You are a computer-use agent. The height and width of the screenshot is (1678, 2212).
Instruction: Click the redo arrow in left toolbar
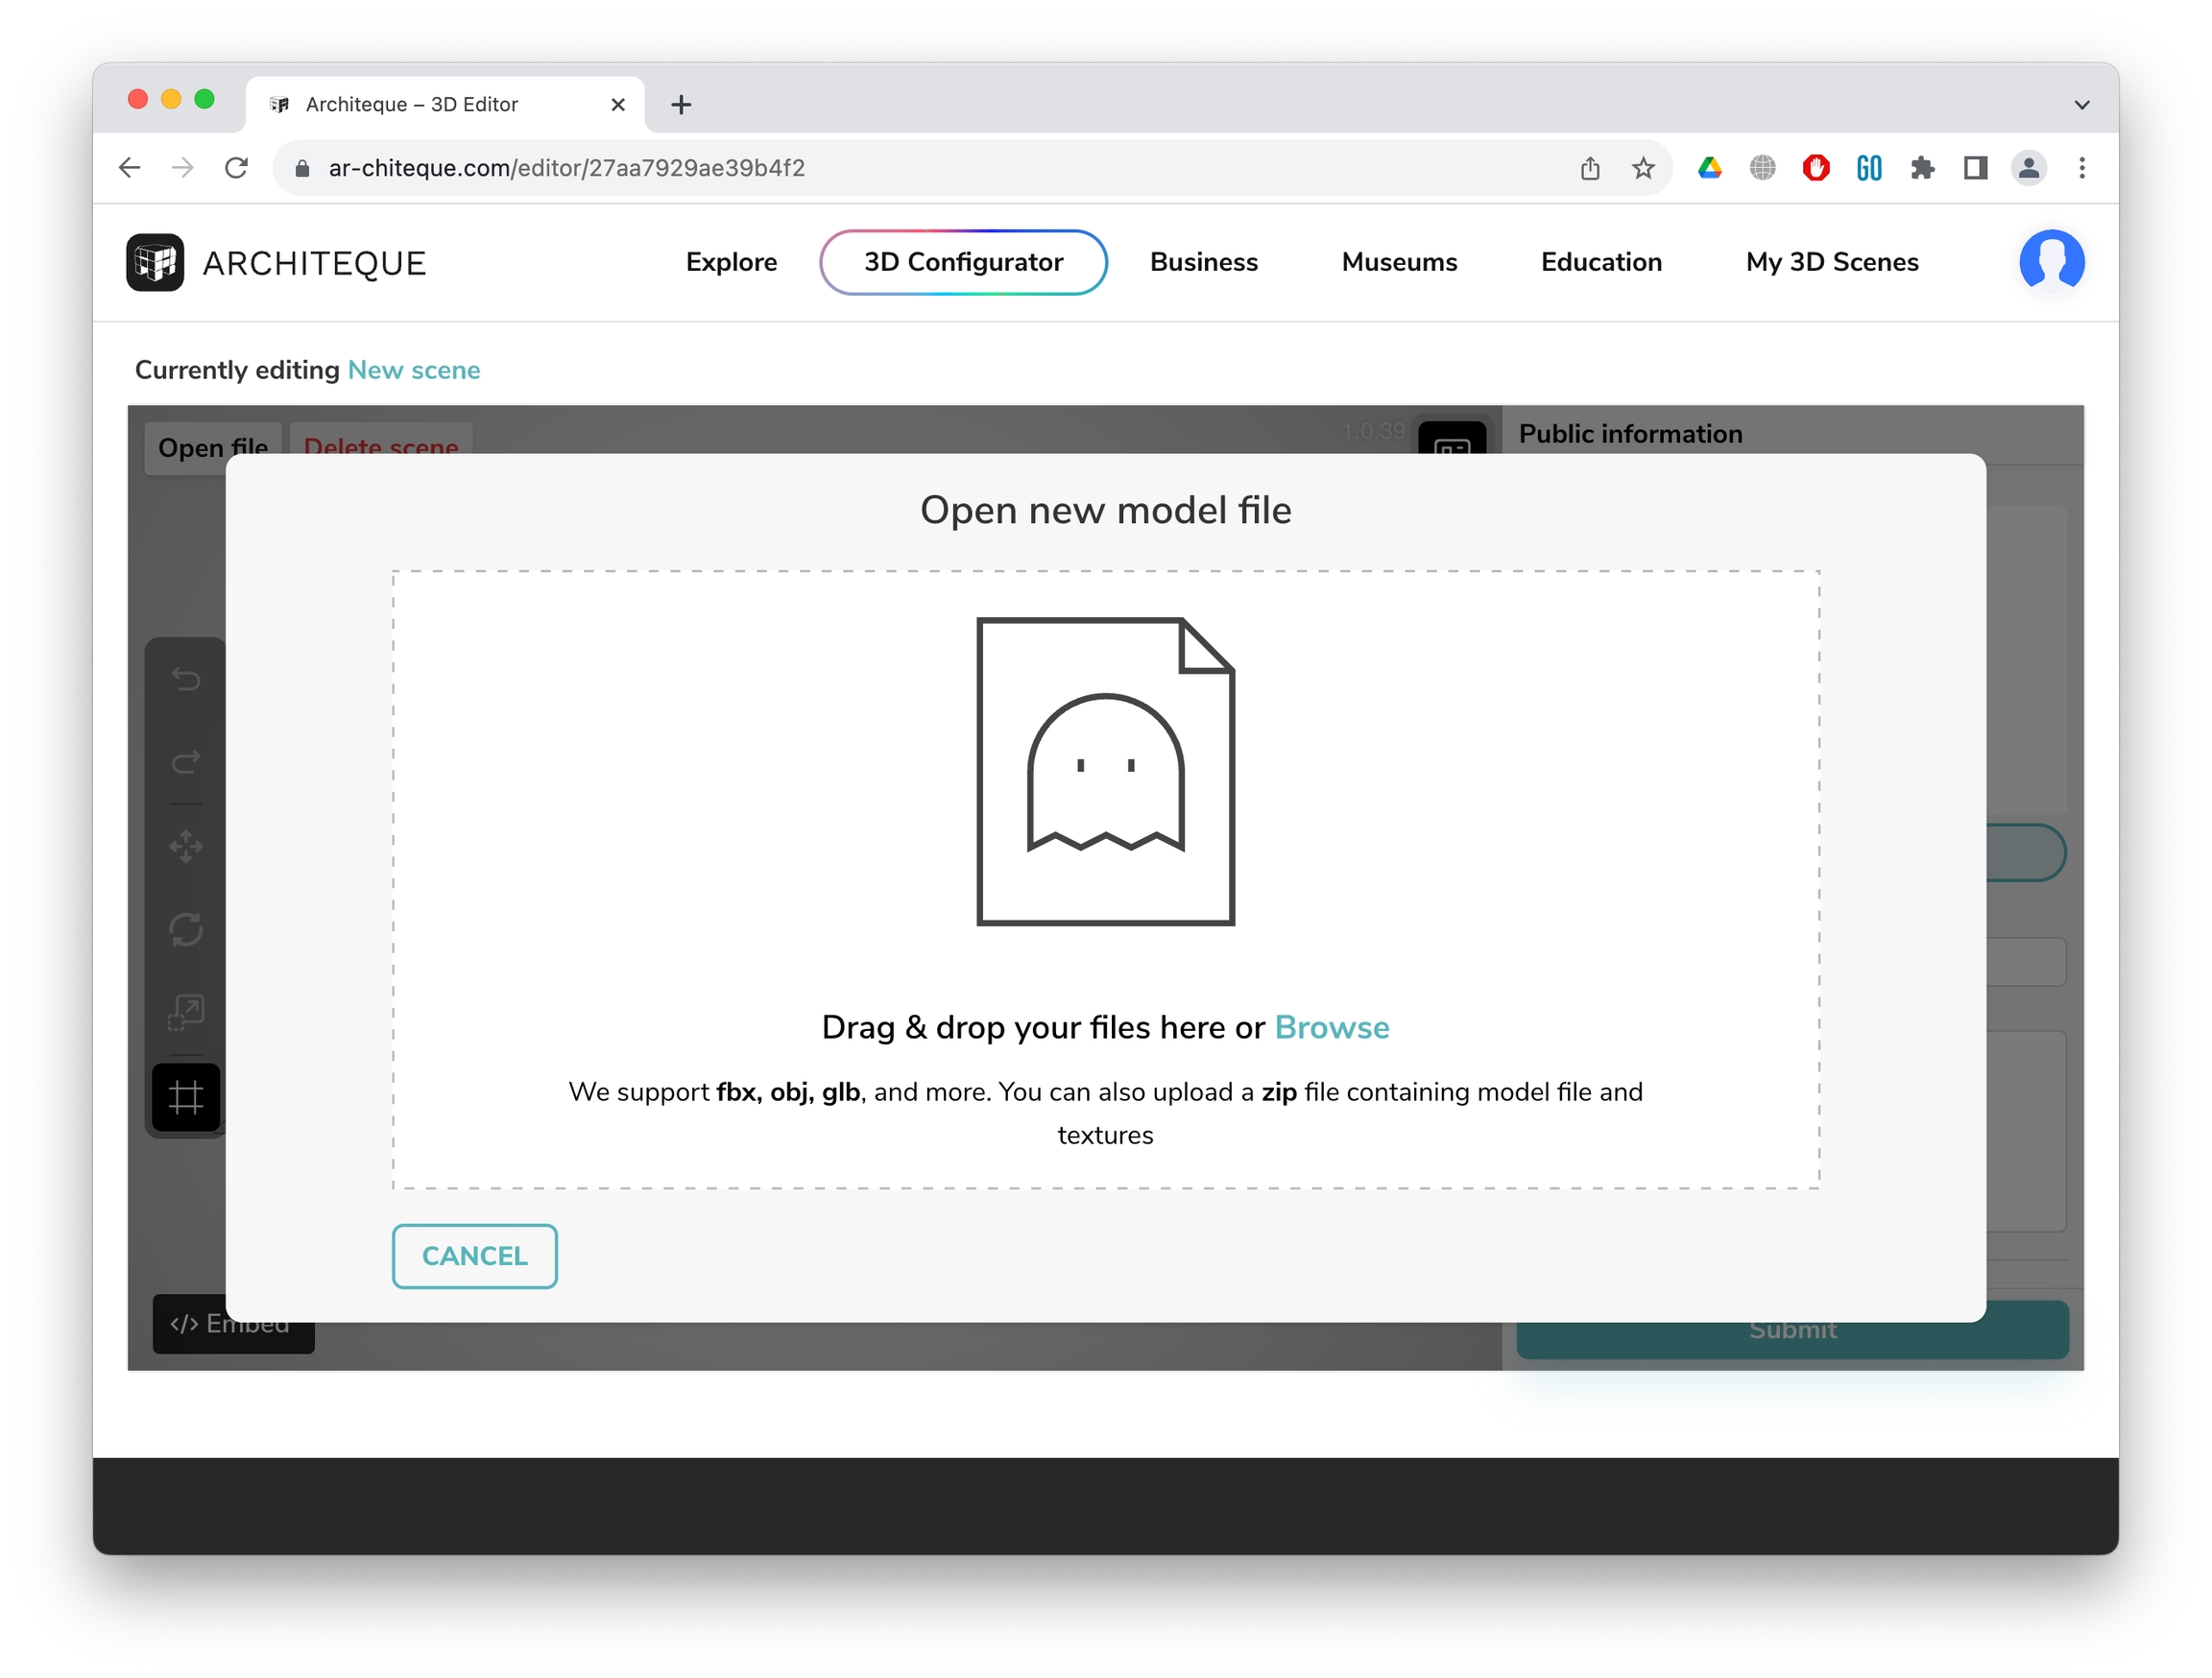[x=186, y=762]
